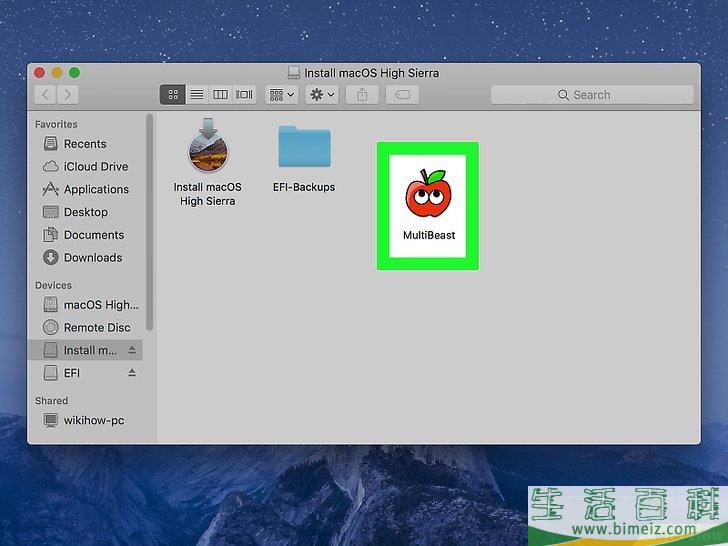
Task: Click the Edit Tags toolbar button
Action: click(402, 95)
